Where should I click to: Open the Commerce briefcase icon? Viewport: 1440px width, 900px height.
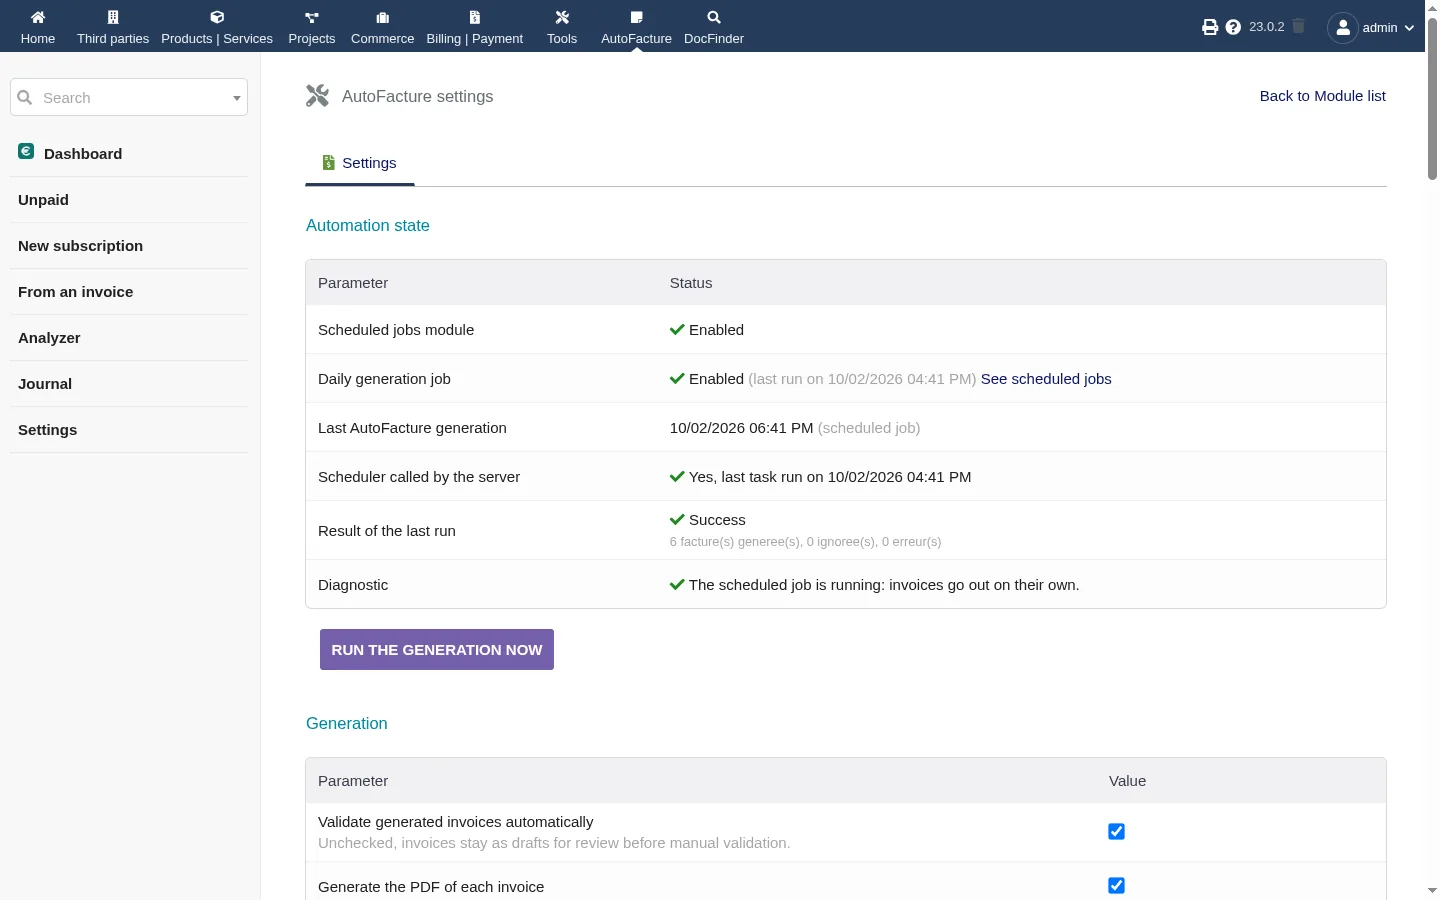click(x=382, y=17)
